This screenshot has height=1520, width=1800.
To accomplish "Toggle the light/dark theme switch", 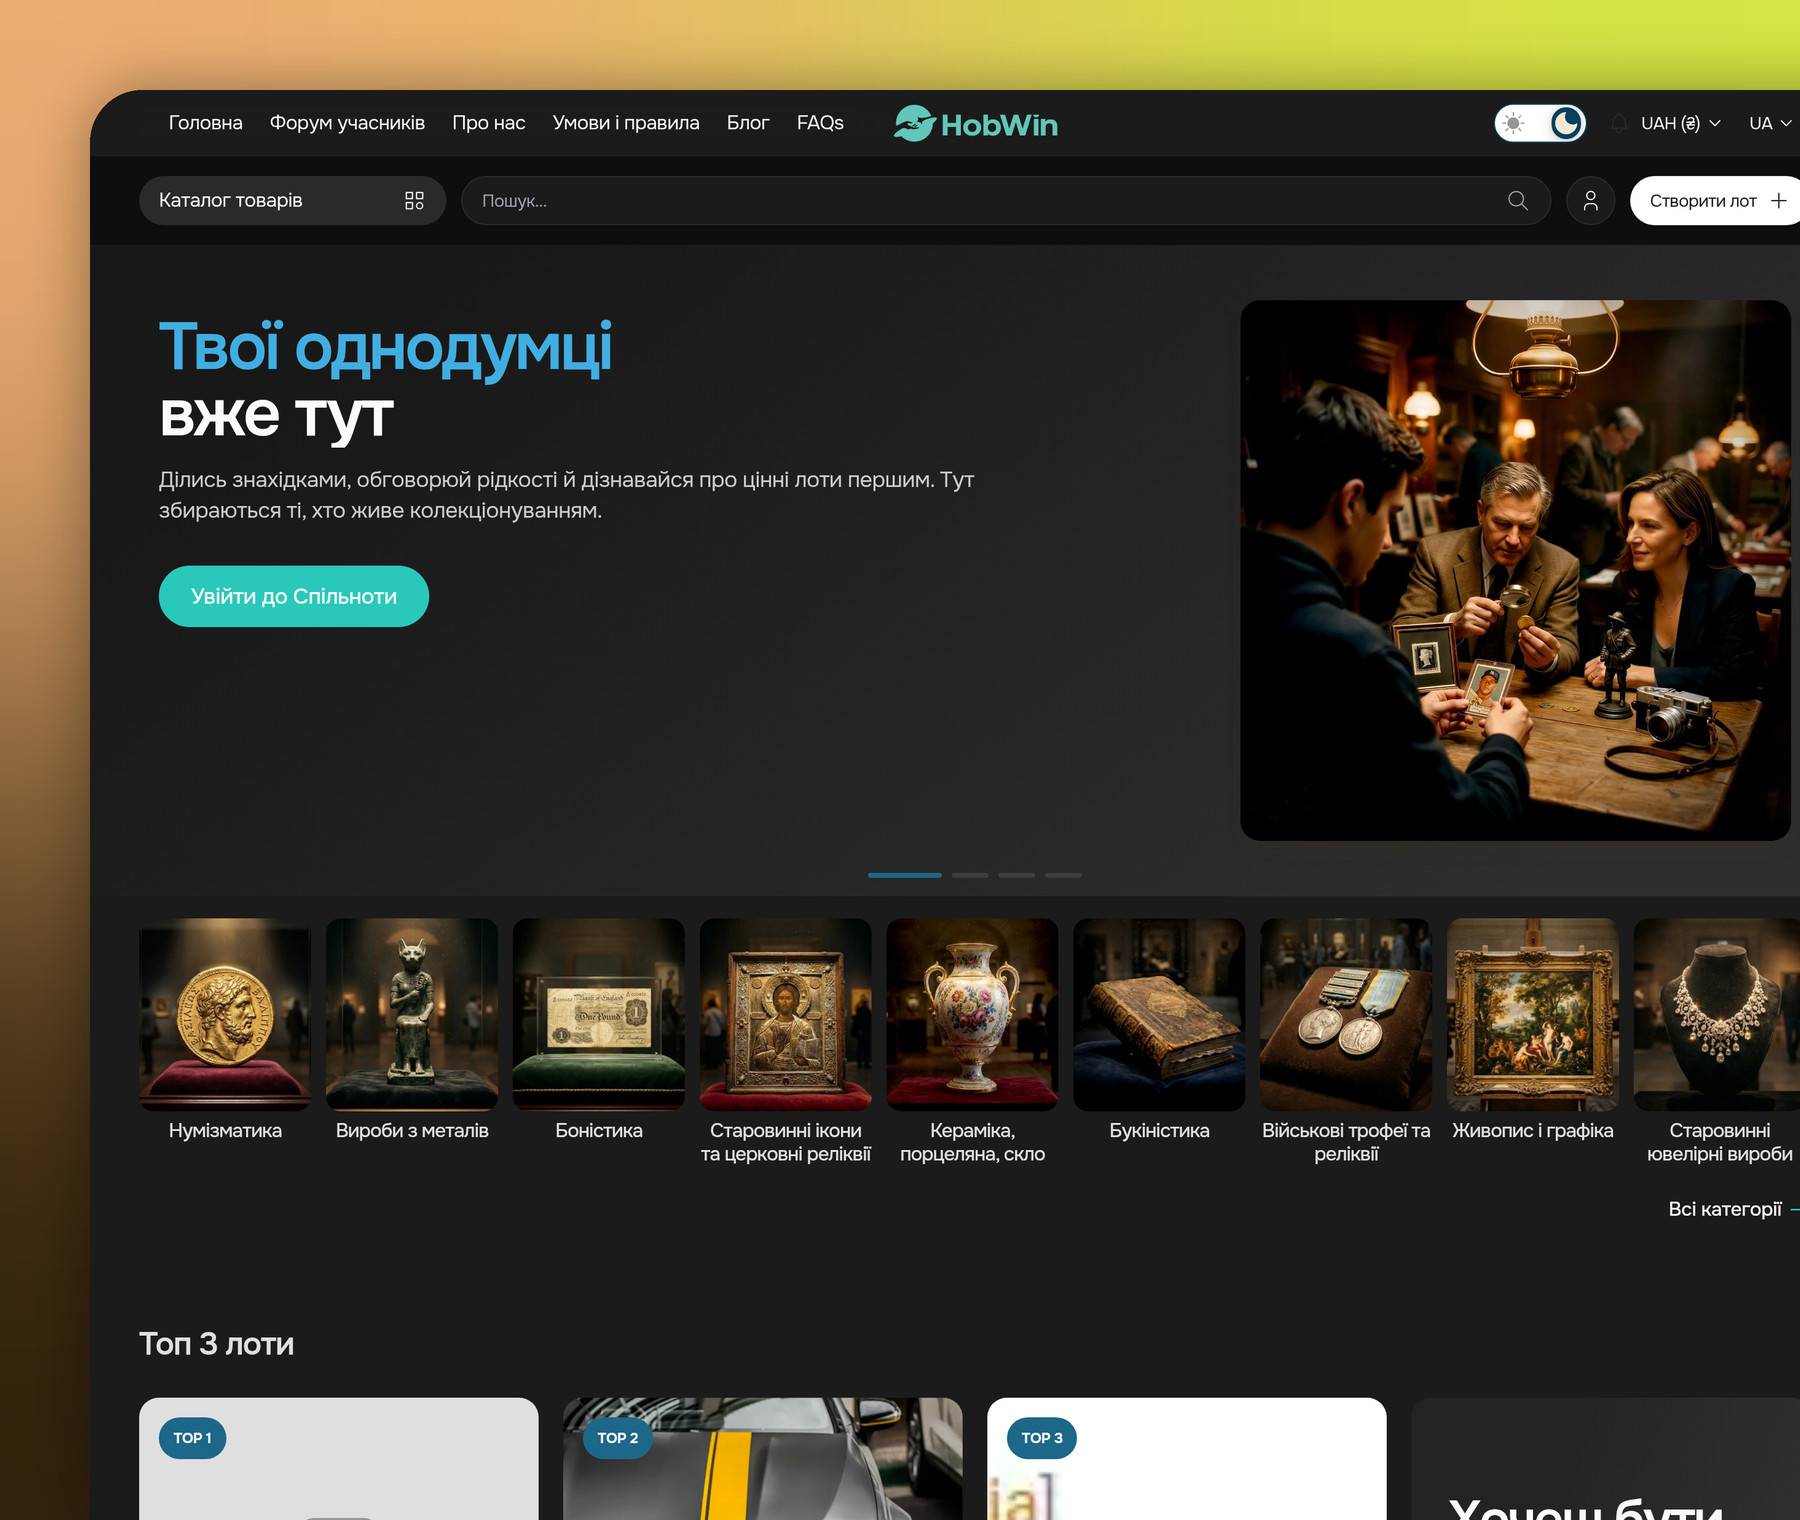I will (x=1540, y=123).
